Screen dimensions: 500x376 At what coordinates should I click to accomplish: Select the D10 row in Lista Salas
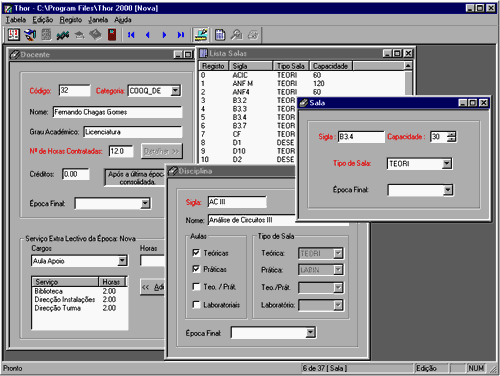coord(247,151)
